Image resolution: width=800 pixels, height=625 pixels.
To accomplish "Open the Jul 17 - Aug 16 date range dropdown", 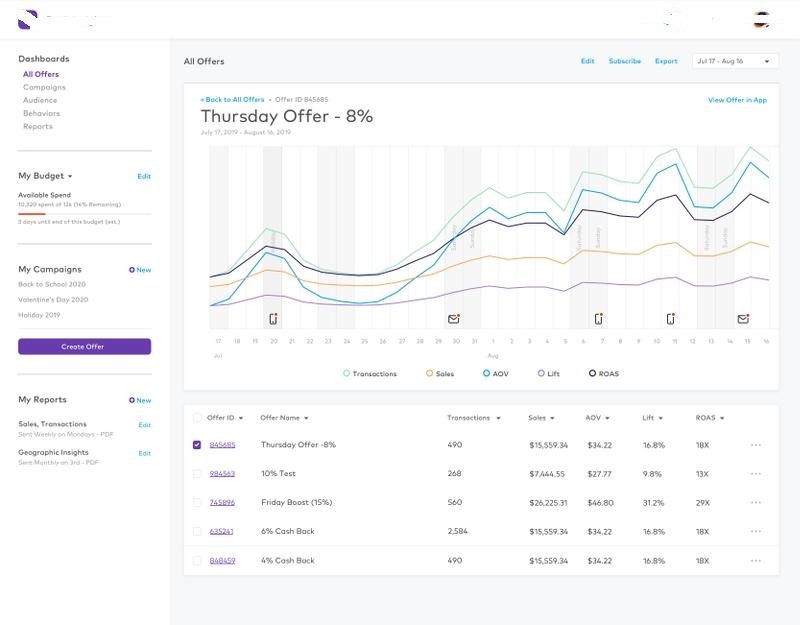I will coord(735,61).
